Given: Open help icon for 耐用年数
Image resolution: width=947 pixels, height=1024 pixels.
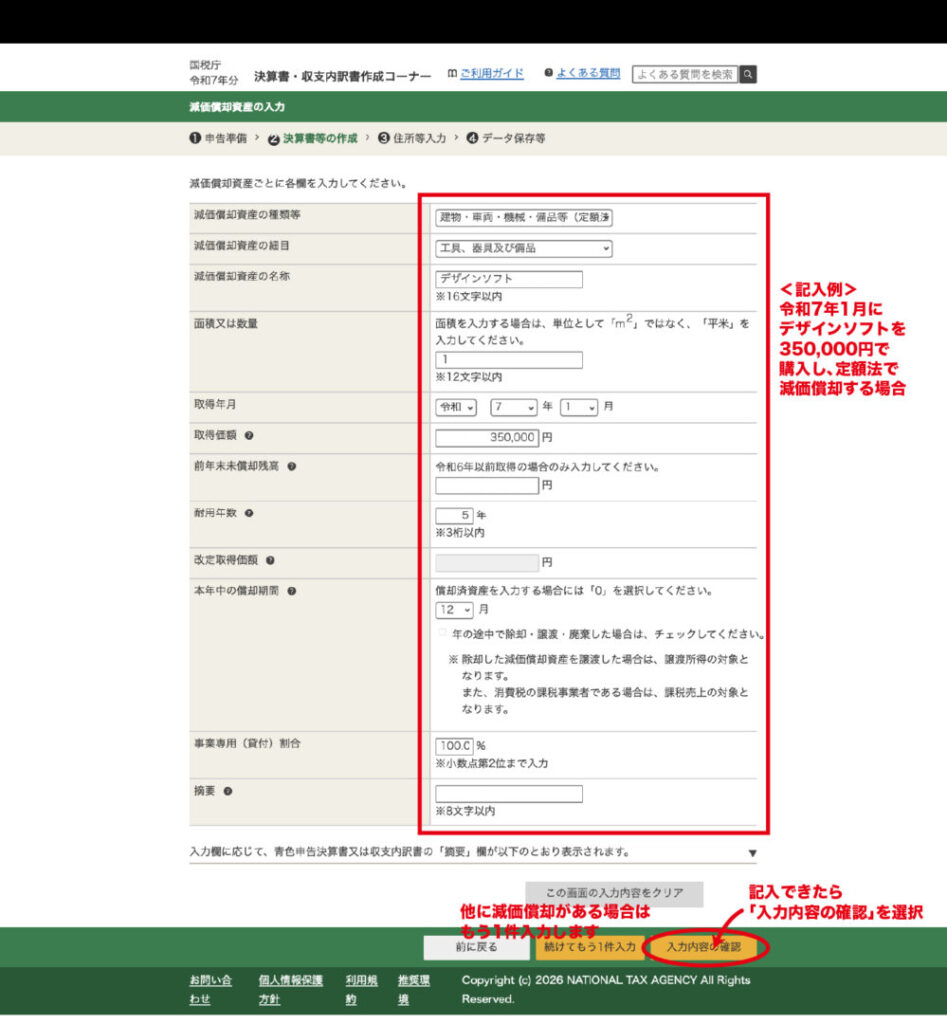Looking at the screenshot, I should (x=249, y=513).
